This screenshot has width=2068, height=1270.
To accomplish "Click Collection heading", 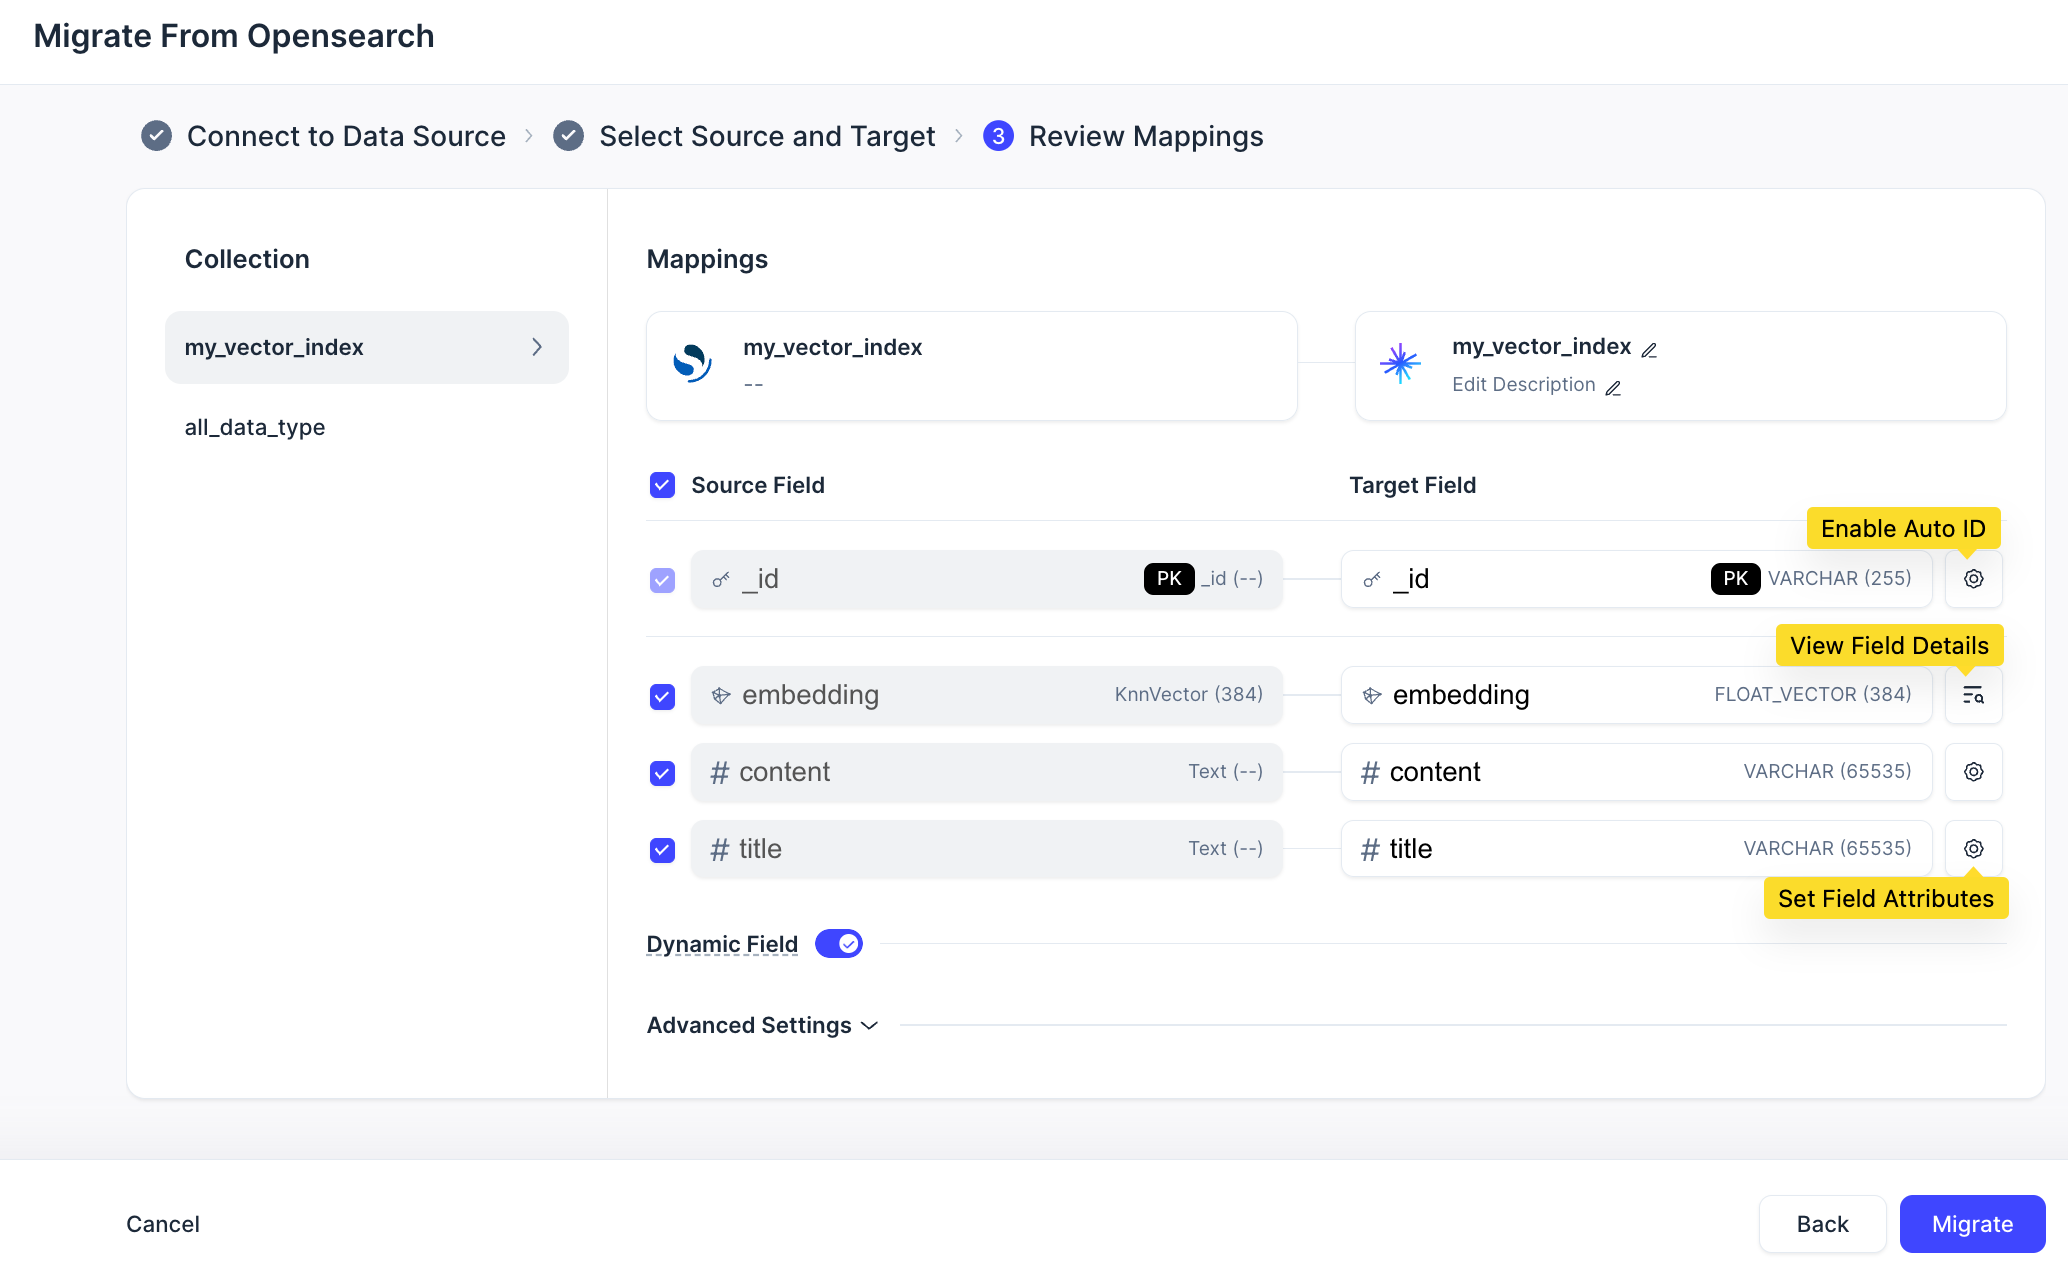I will 247,259.
